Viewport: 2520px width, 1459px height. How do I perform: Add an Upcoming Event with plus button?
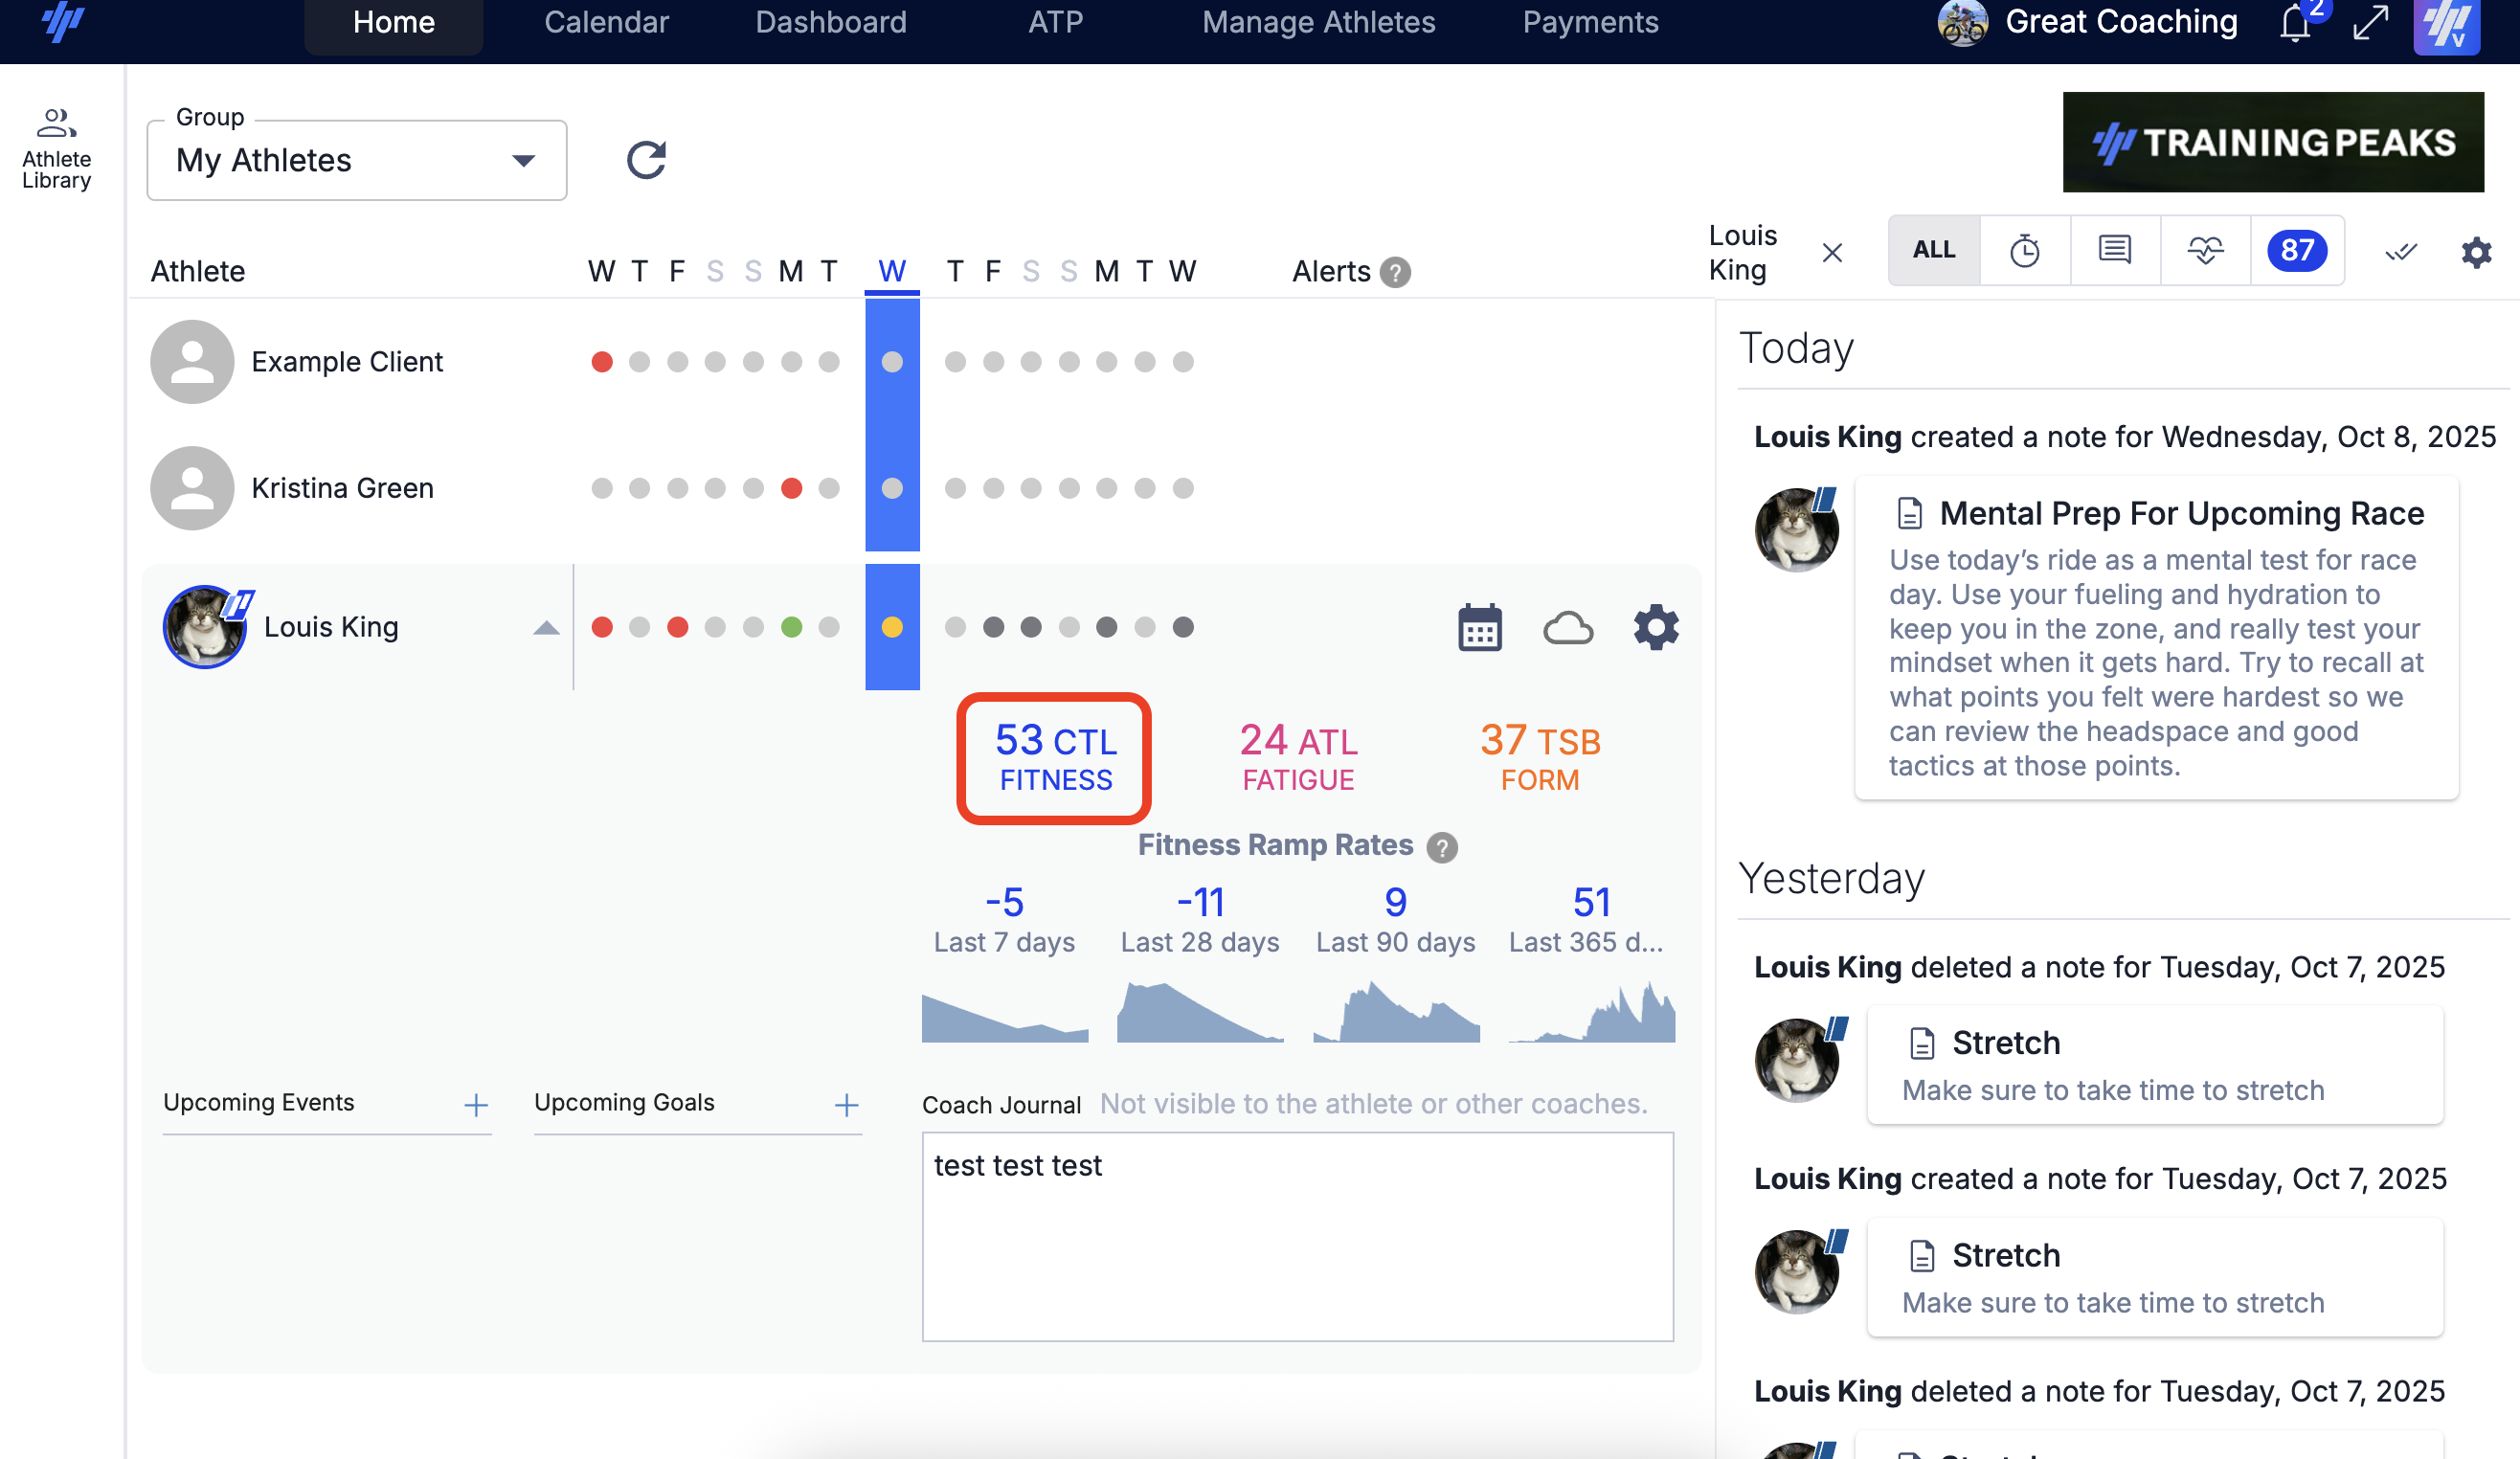(x=475, y=1104)
